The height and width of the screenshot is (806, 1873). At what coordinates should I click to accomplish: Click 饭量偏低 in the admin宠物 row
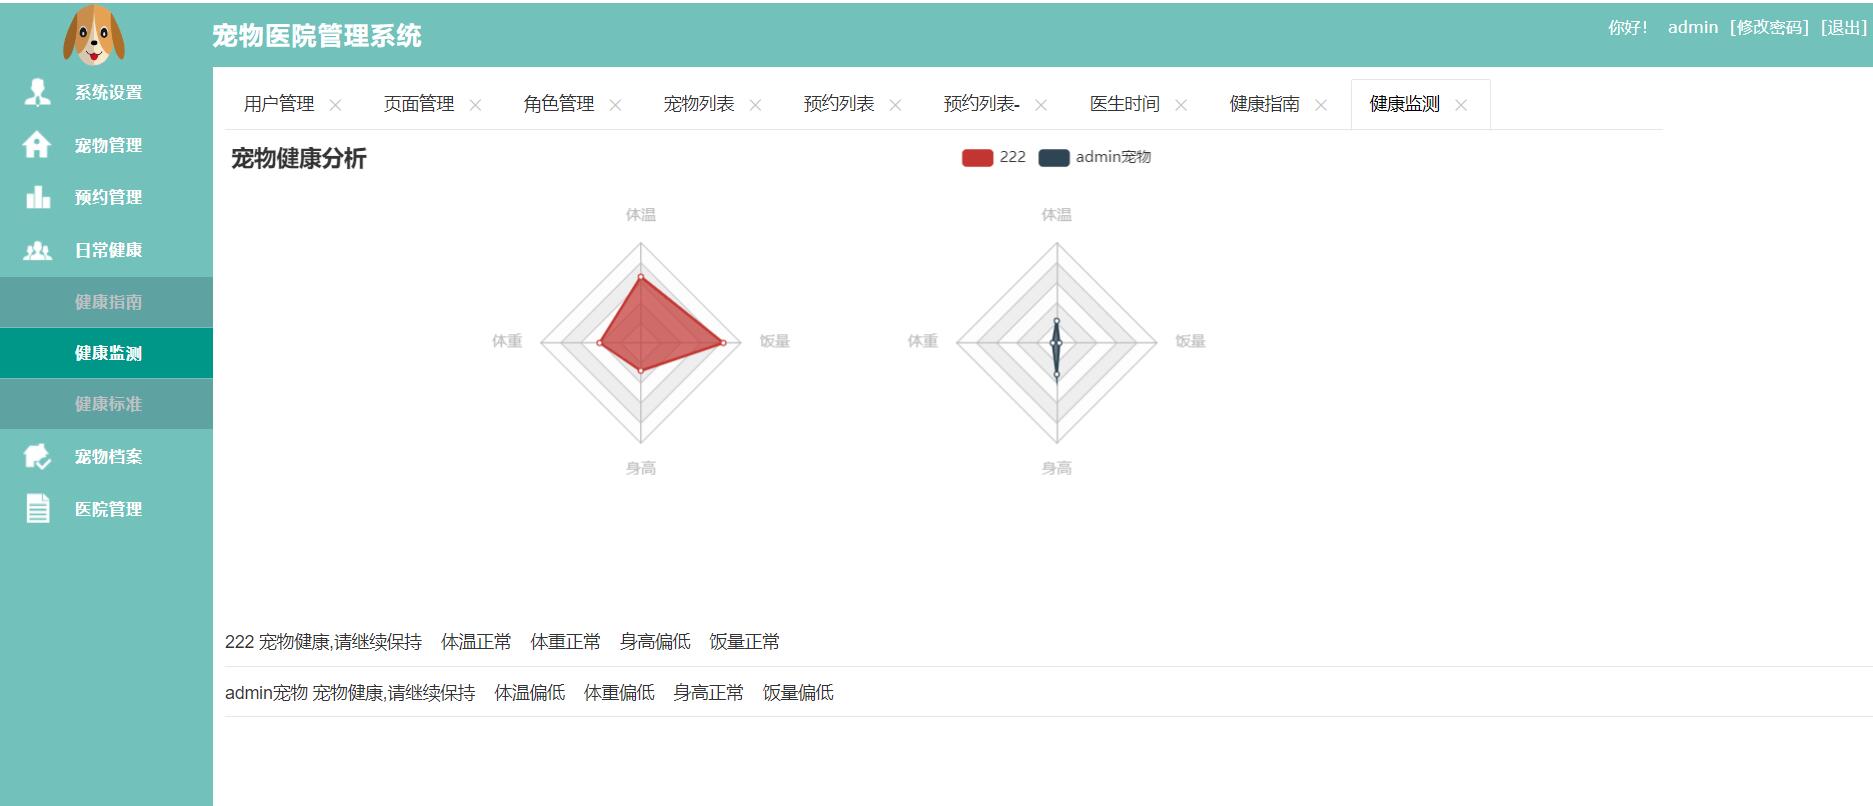798,693
